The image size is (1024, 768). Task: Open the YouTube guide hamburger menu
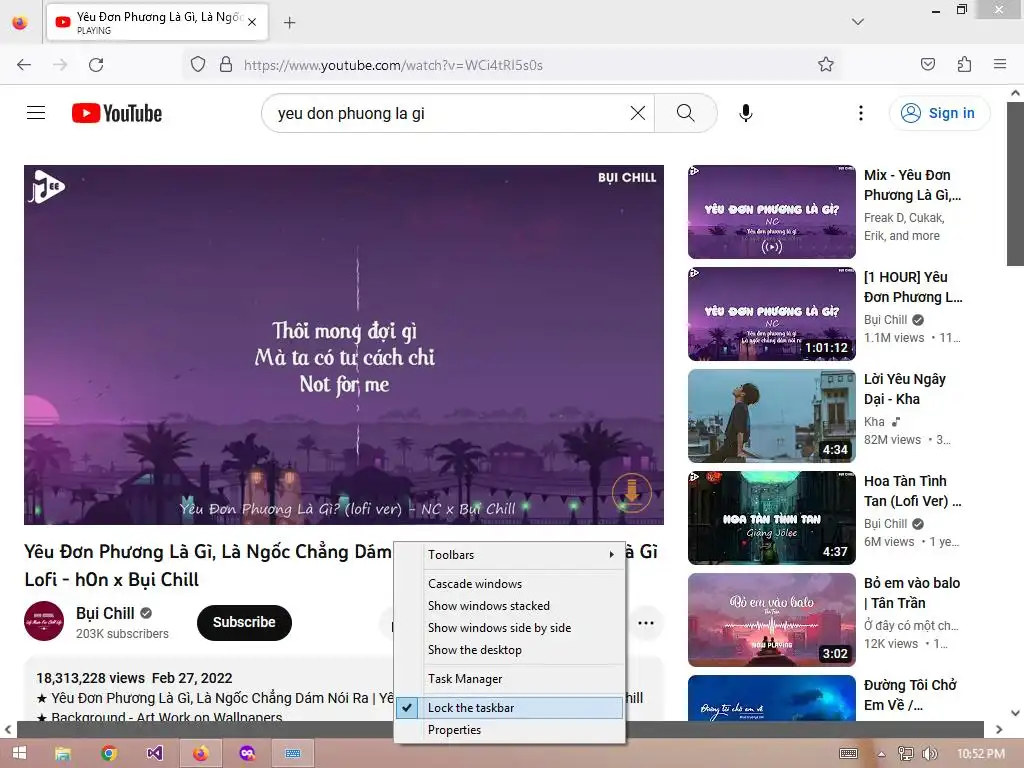[36, 113]
